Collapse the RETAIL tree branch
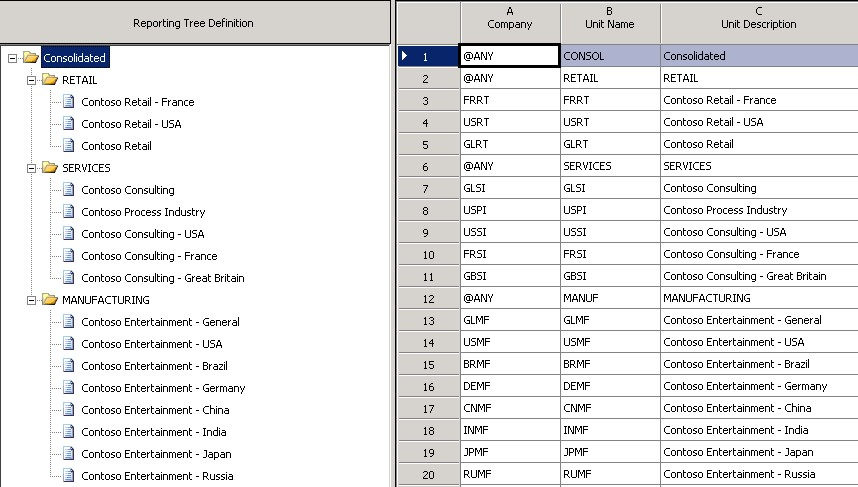The width and height of the screenshot is (858, 487). pos(31,80)
